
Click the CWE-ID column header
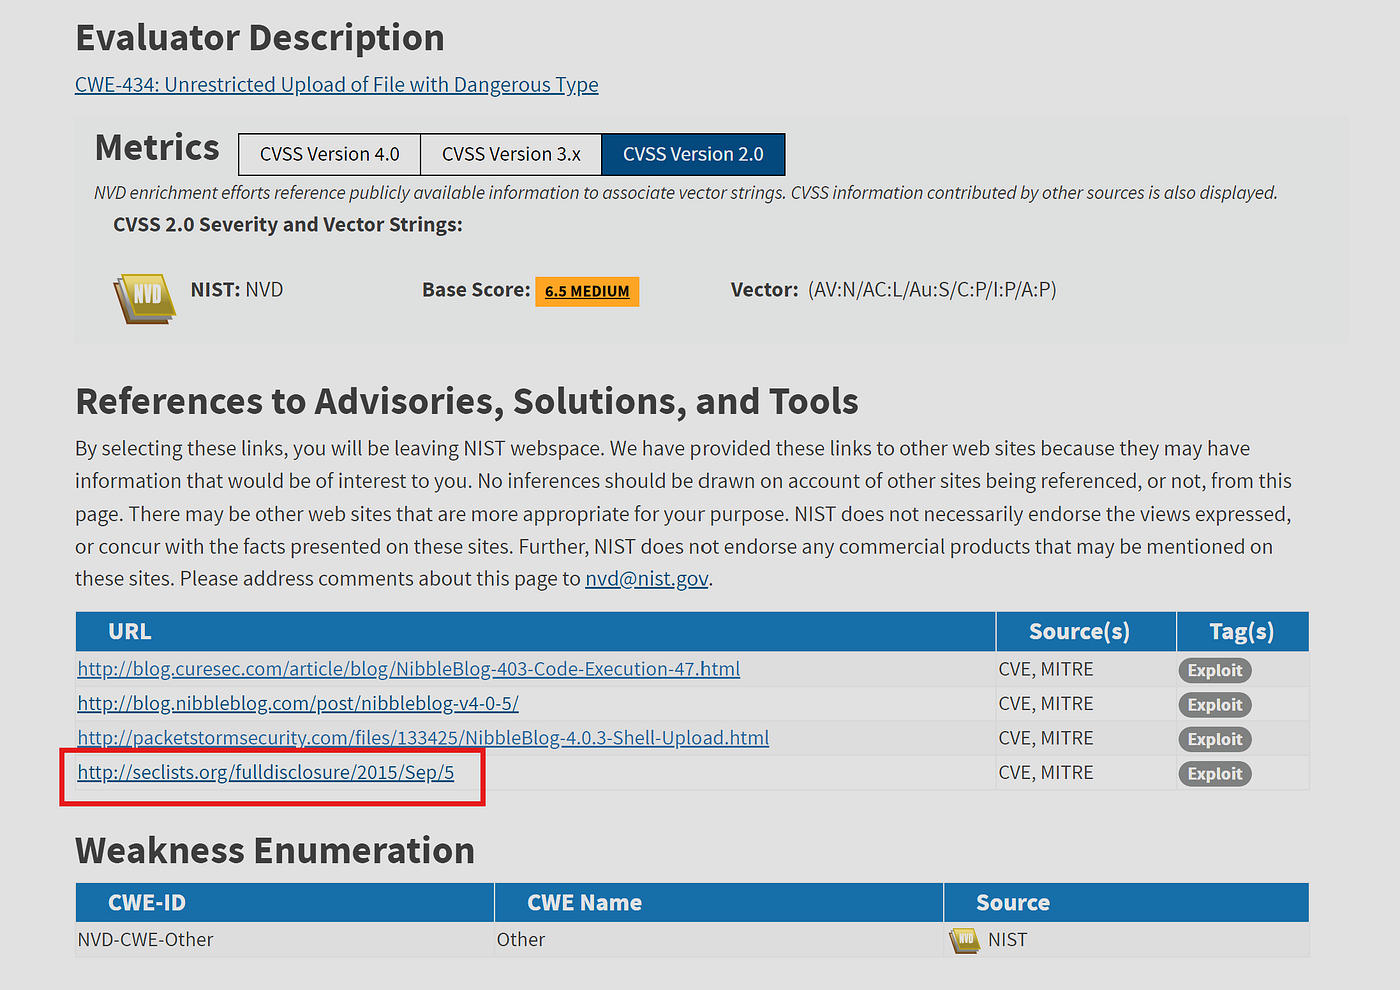click(x=285, y=903)
